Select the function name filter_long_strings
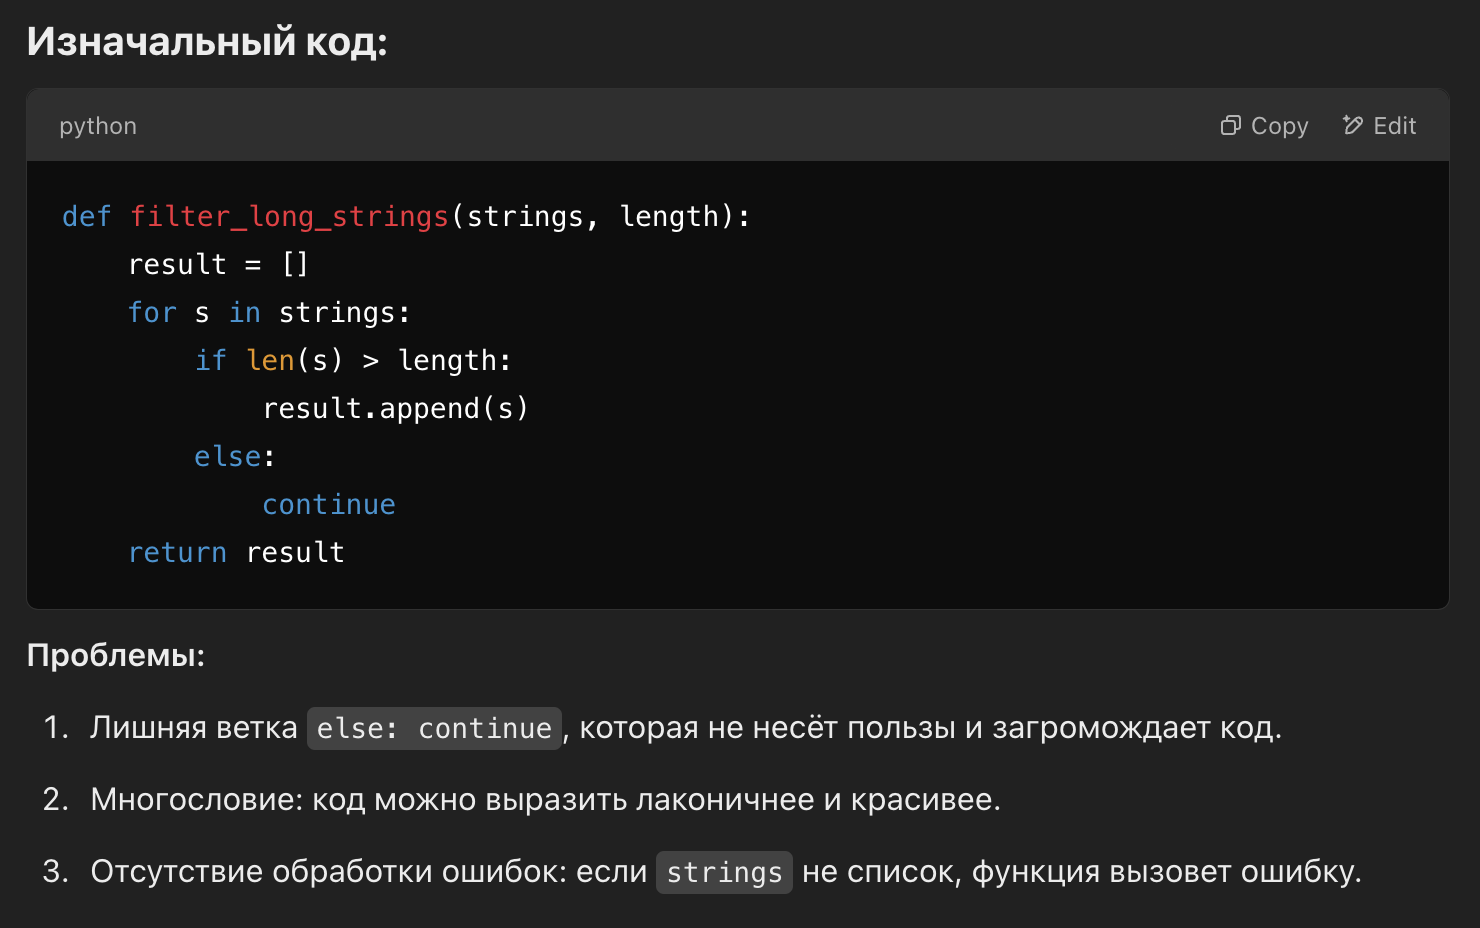1480x928 pixels. [289, 215]
